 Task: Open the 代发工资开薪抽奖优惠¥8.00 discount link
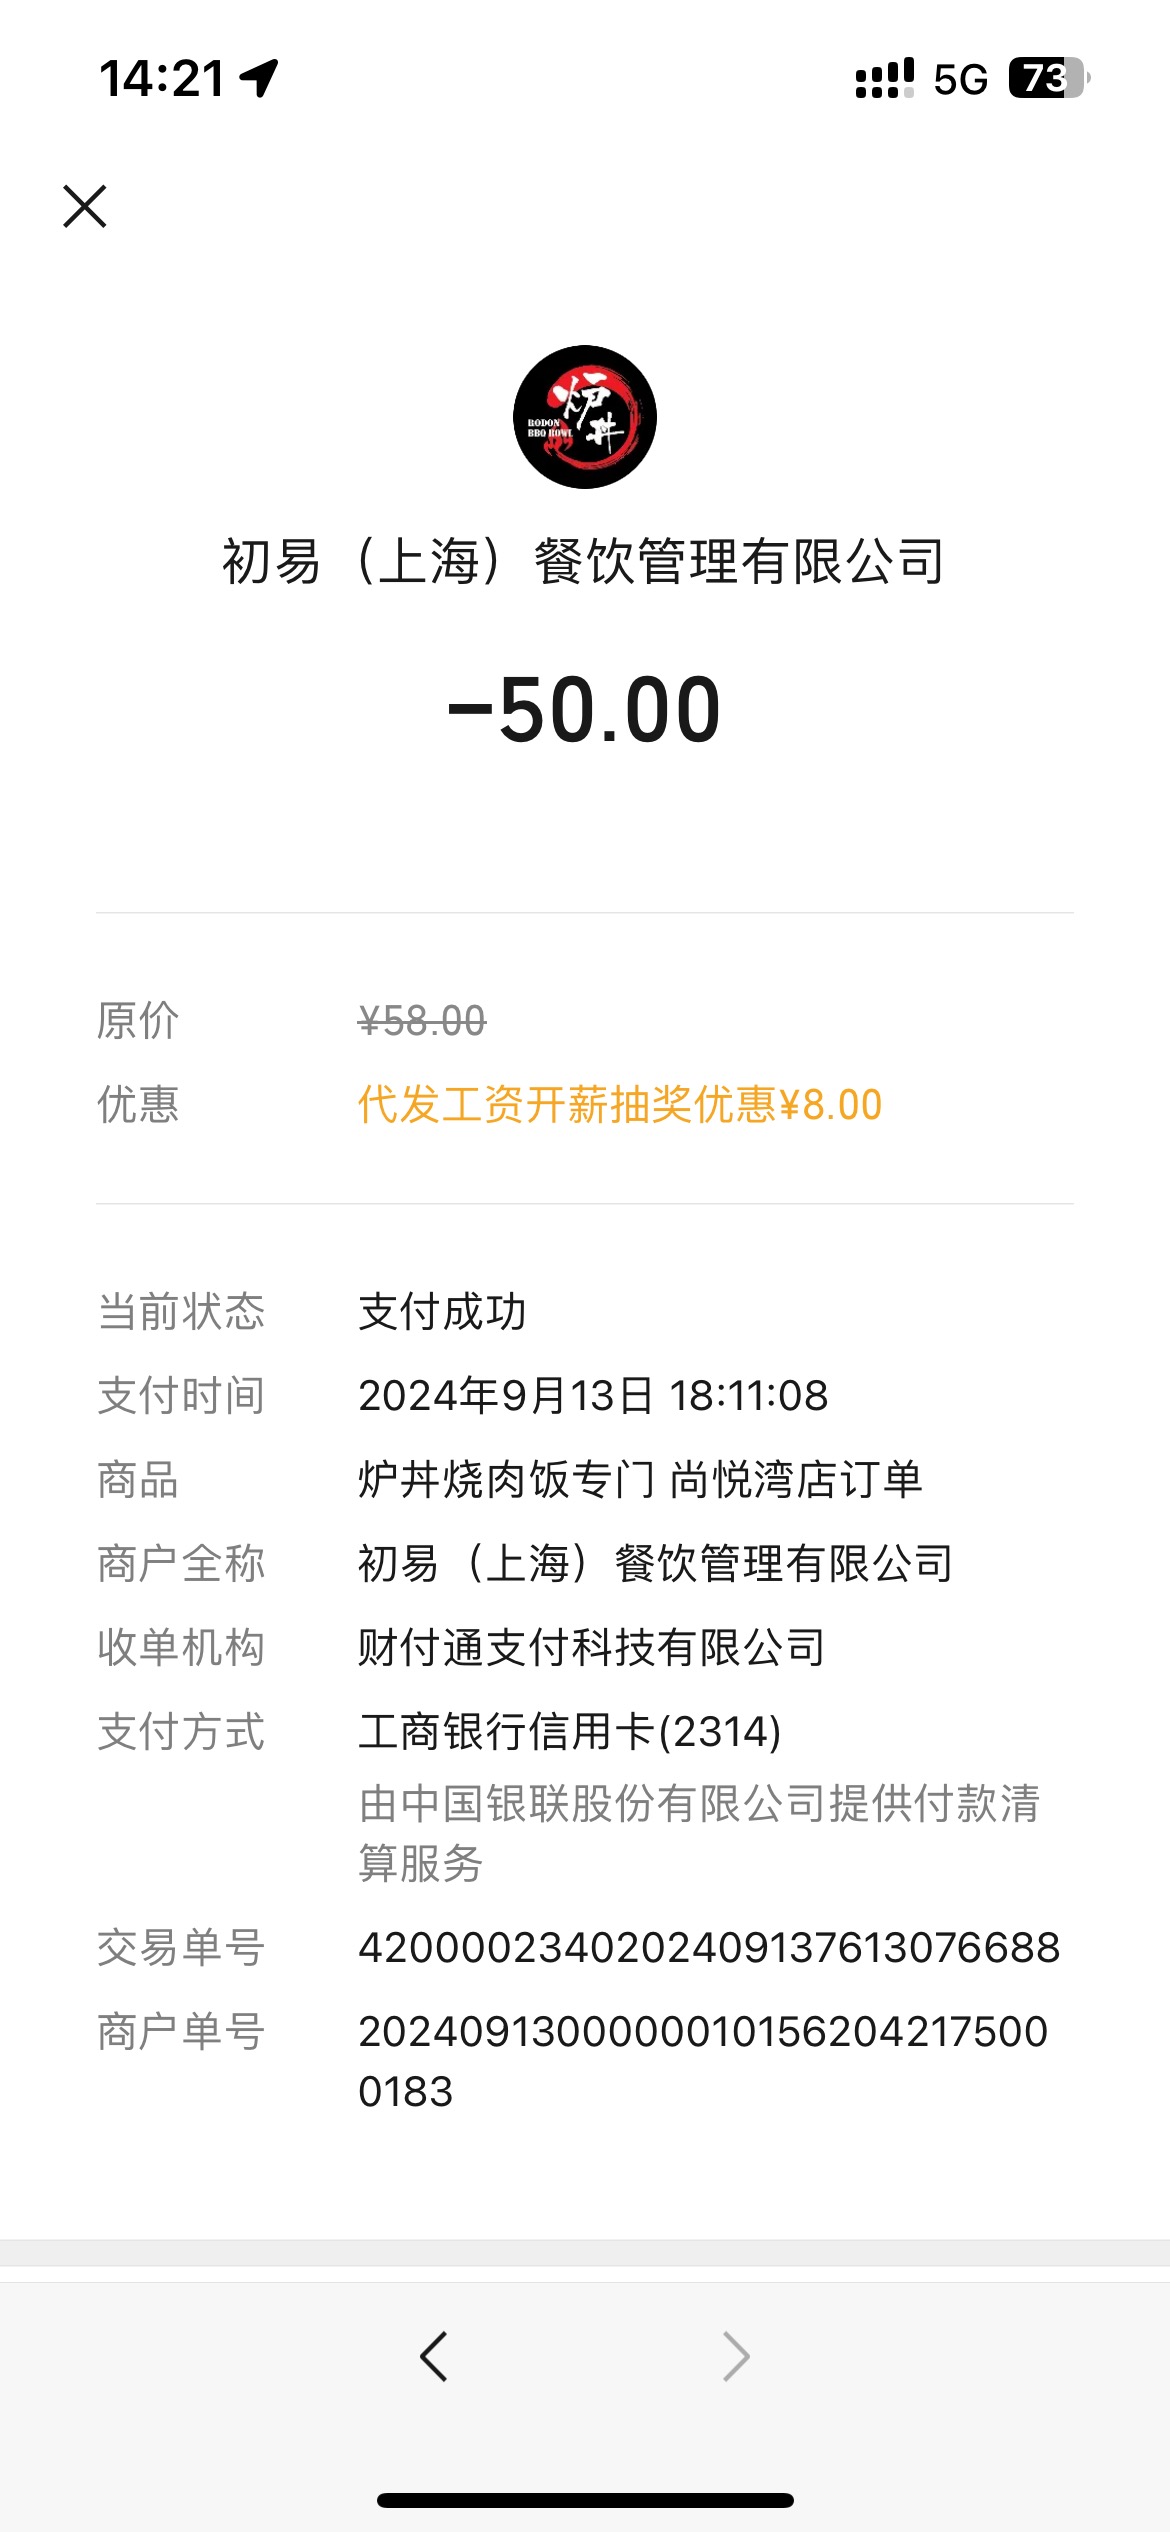[620, 1105]
